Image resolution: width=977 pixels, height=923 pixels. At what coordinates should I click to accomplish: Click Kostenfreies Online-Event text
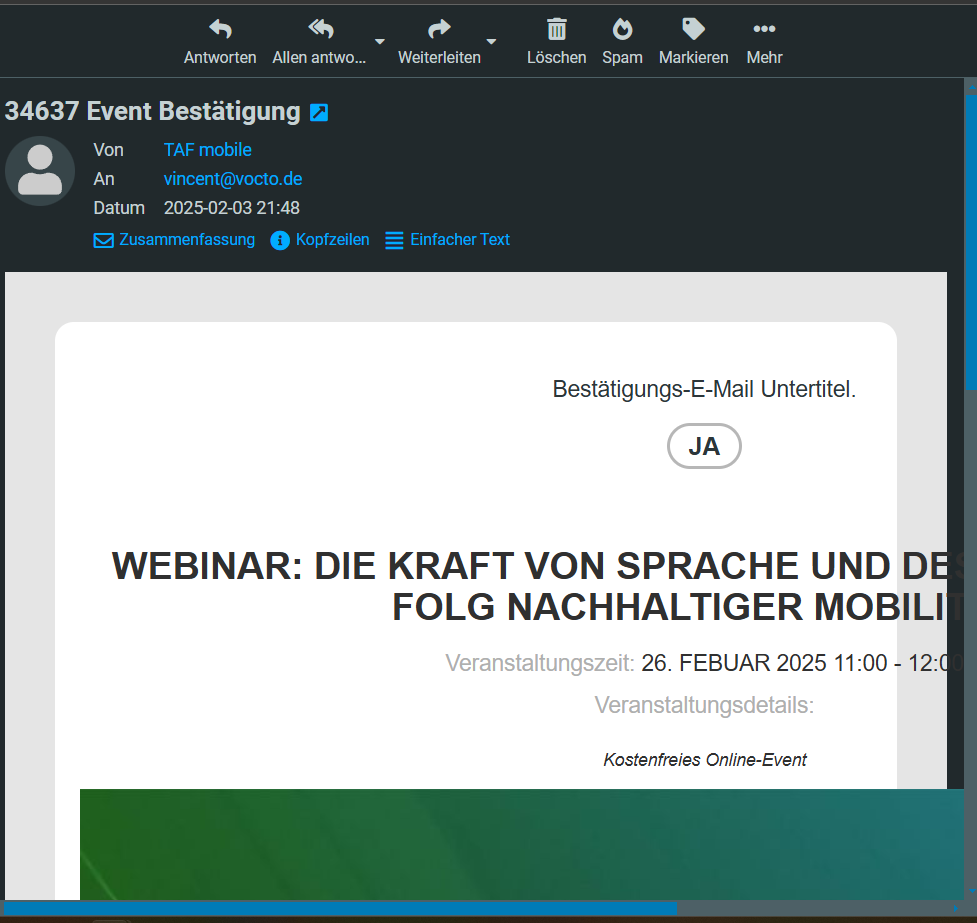click(705, 760)
